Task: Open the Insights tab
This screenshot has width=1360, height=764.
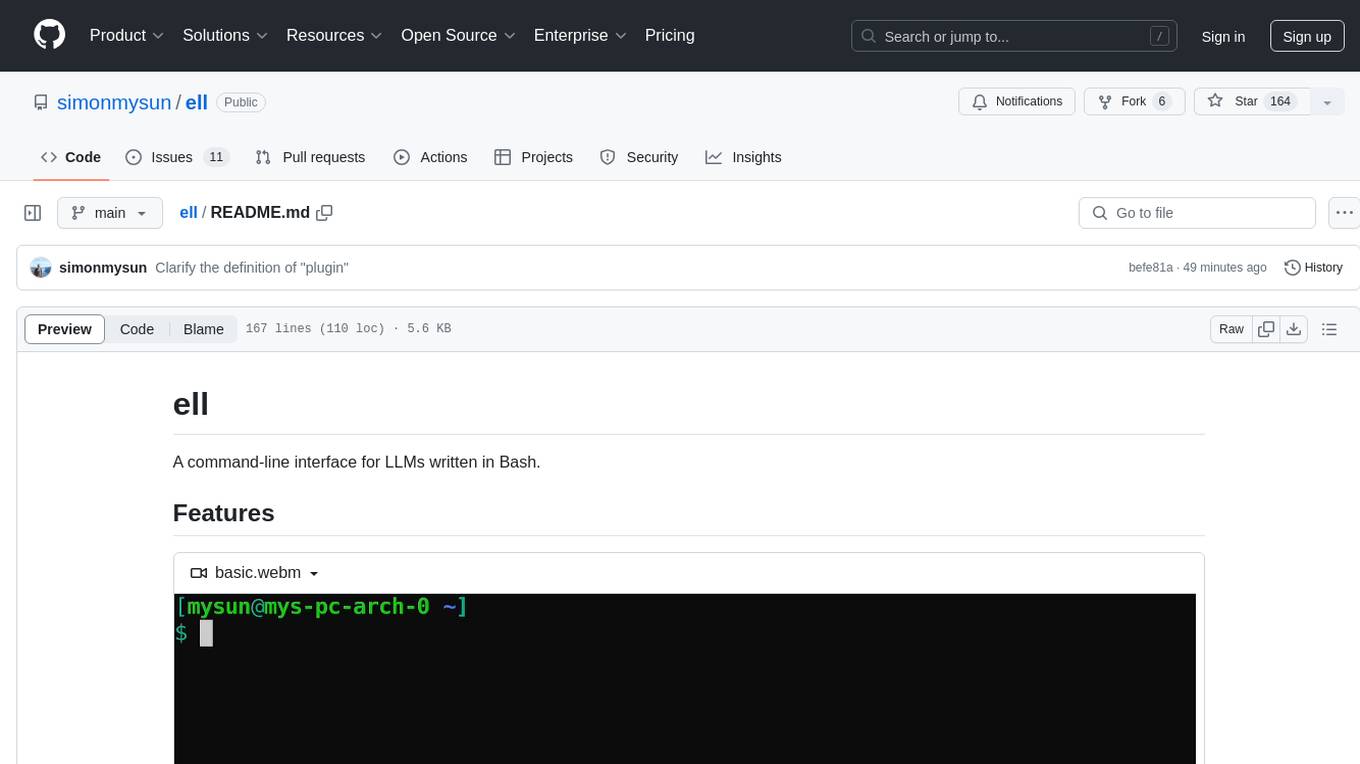Action: pyautogui.click(x=743, y=157)
